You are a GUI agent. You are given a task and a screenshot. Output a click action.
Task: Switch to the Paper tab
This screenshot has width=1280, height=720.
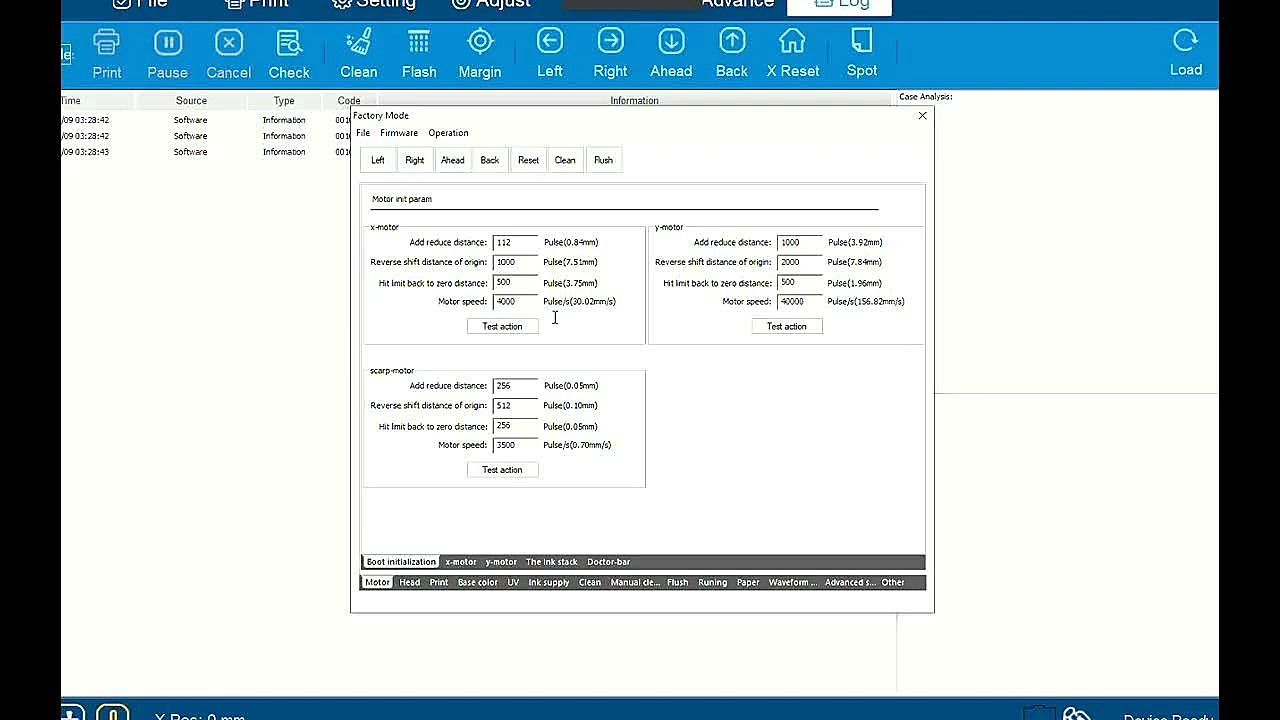pyautogui.click(x=748, y=582)
